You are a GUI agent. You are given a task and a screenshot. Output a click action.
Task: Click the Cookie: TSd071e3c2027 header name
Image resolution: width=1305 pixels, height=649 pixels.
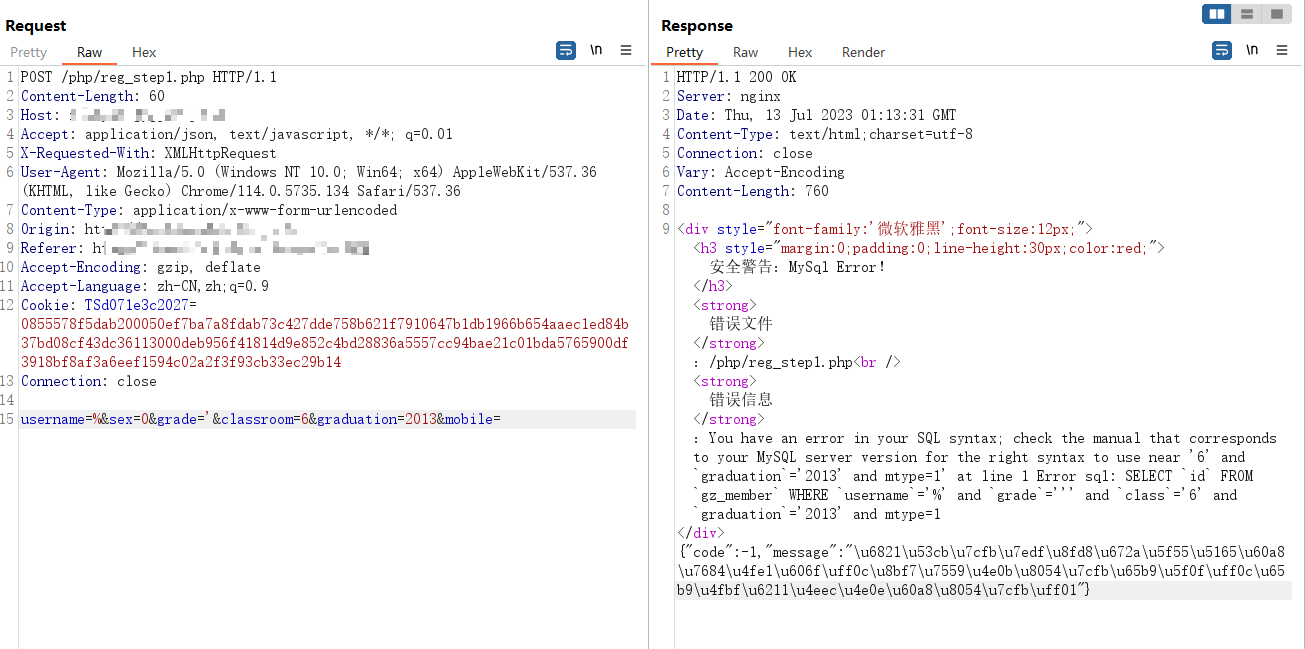coord(109,305)
